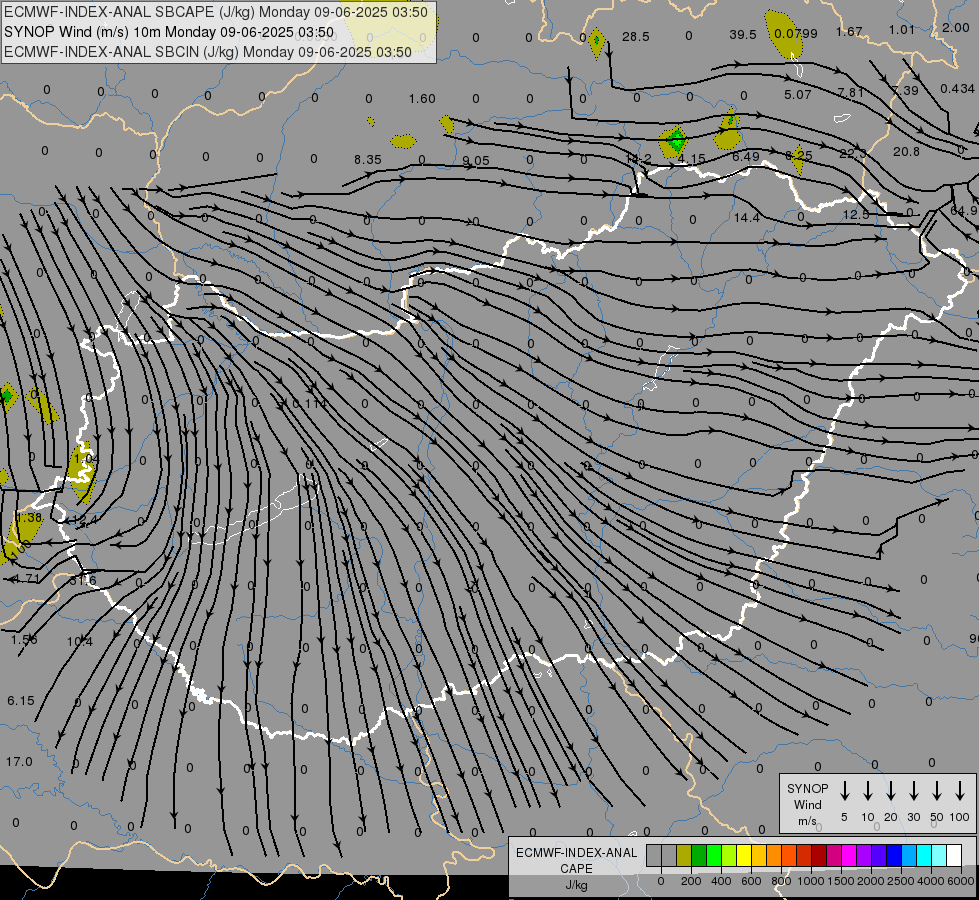Click the 39.5 CAPE value
The image size is (979, 900).
coord(743,35)
